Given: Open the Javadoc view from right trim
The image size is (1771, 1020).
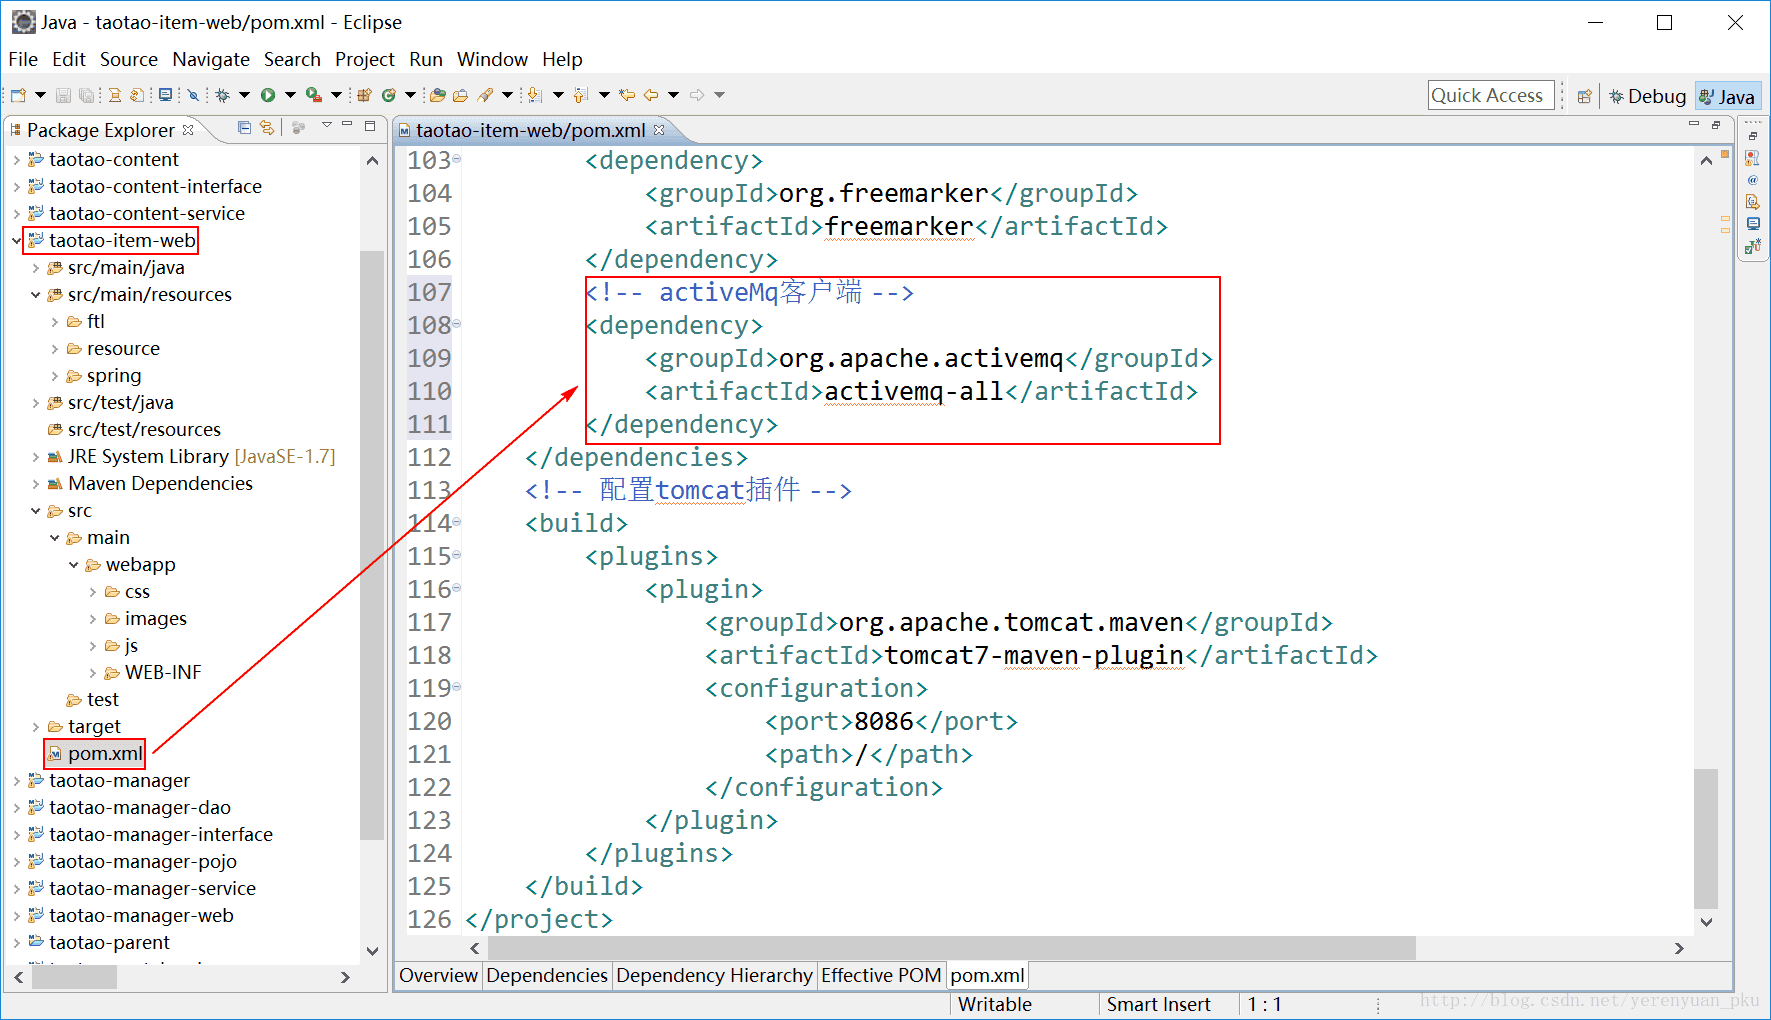Looking at the screenshot, I should 1753,180.
